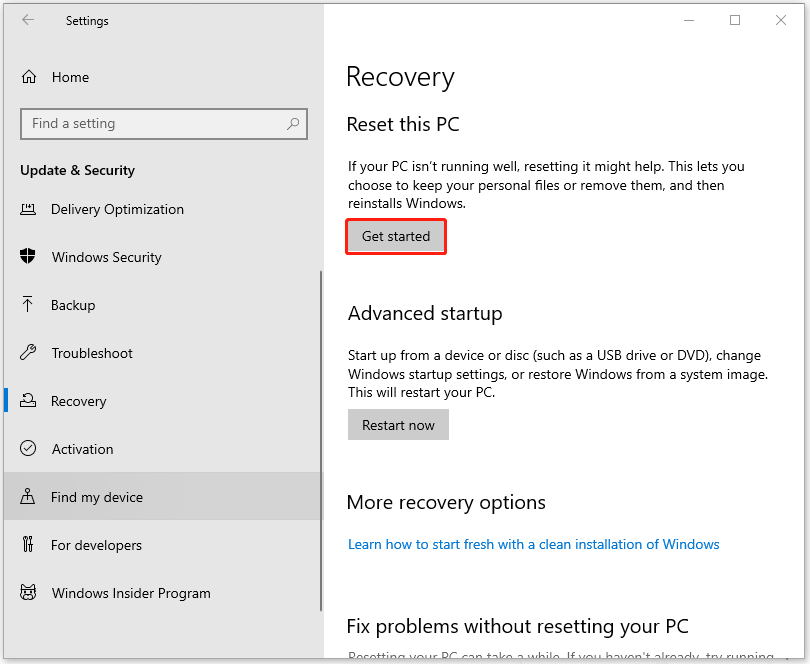Select the Troubleshoot wrench icon
Screen dimensions: 810x664
[x=29, y=353]
